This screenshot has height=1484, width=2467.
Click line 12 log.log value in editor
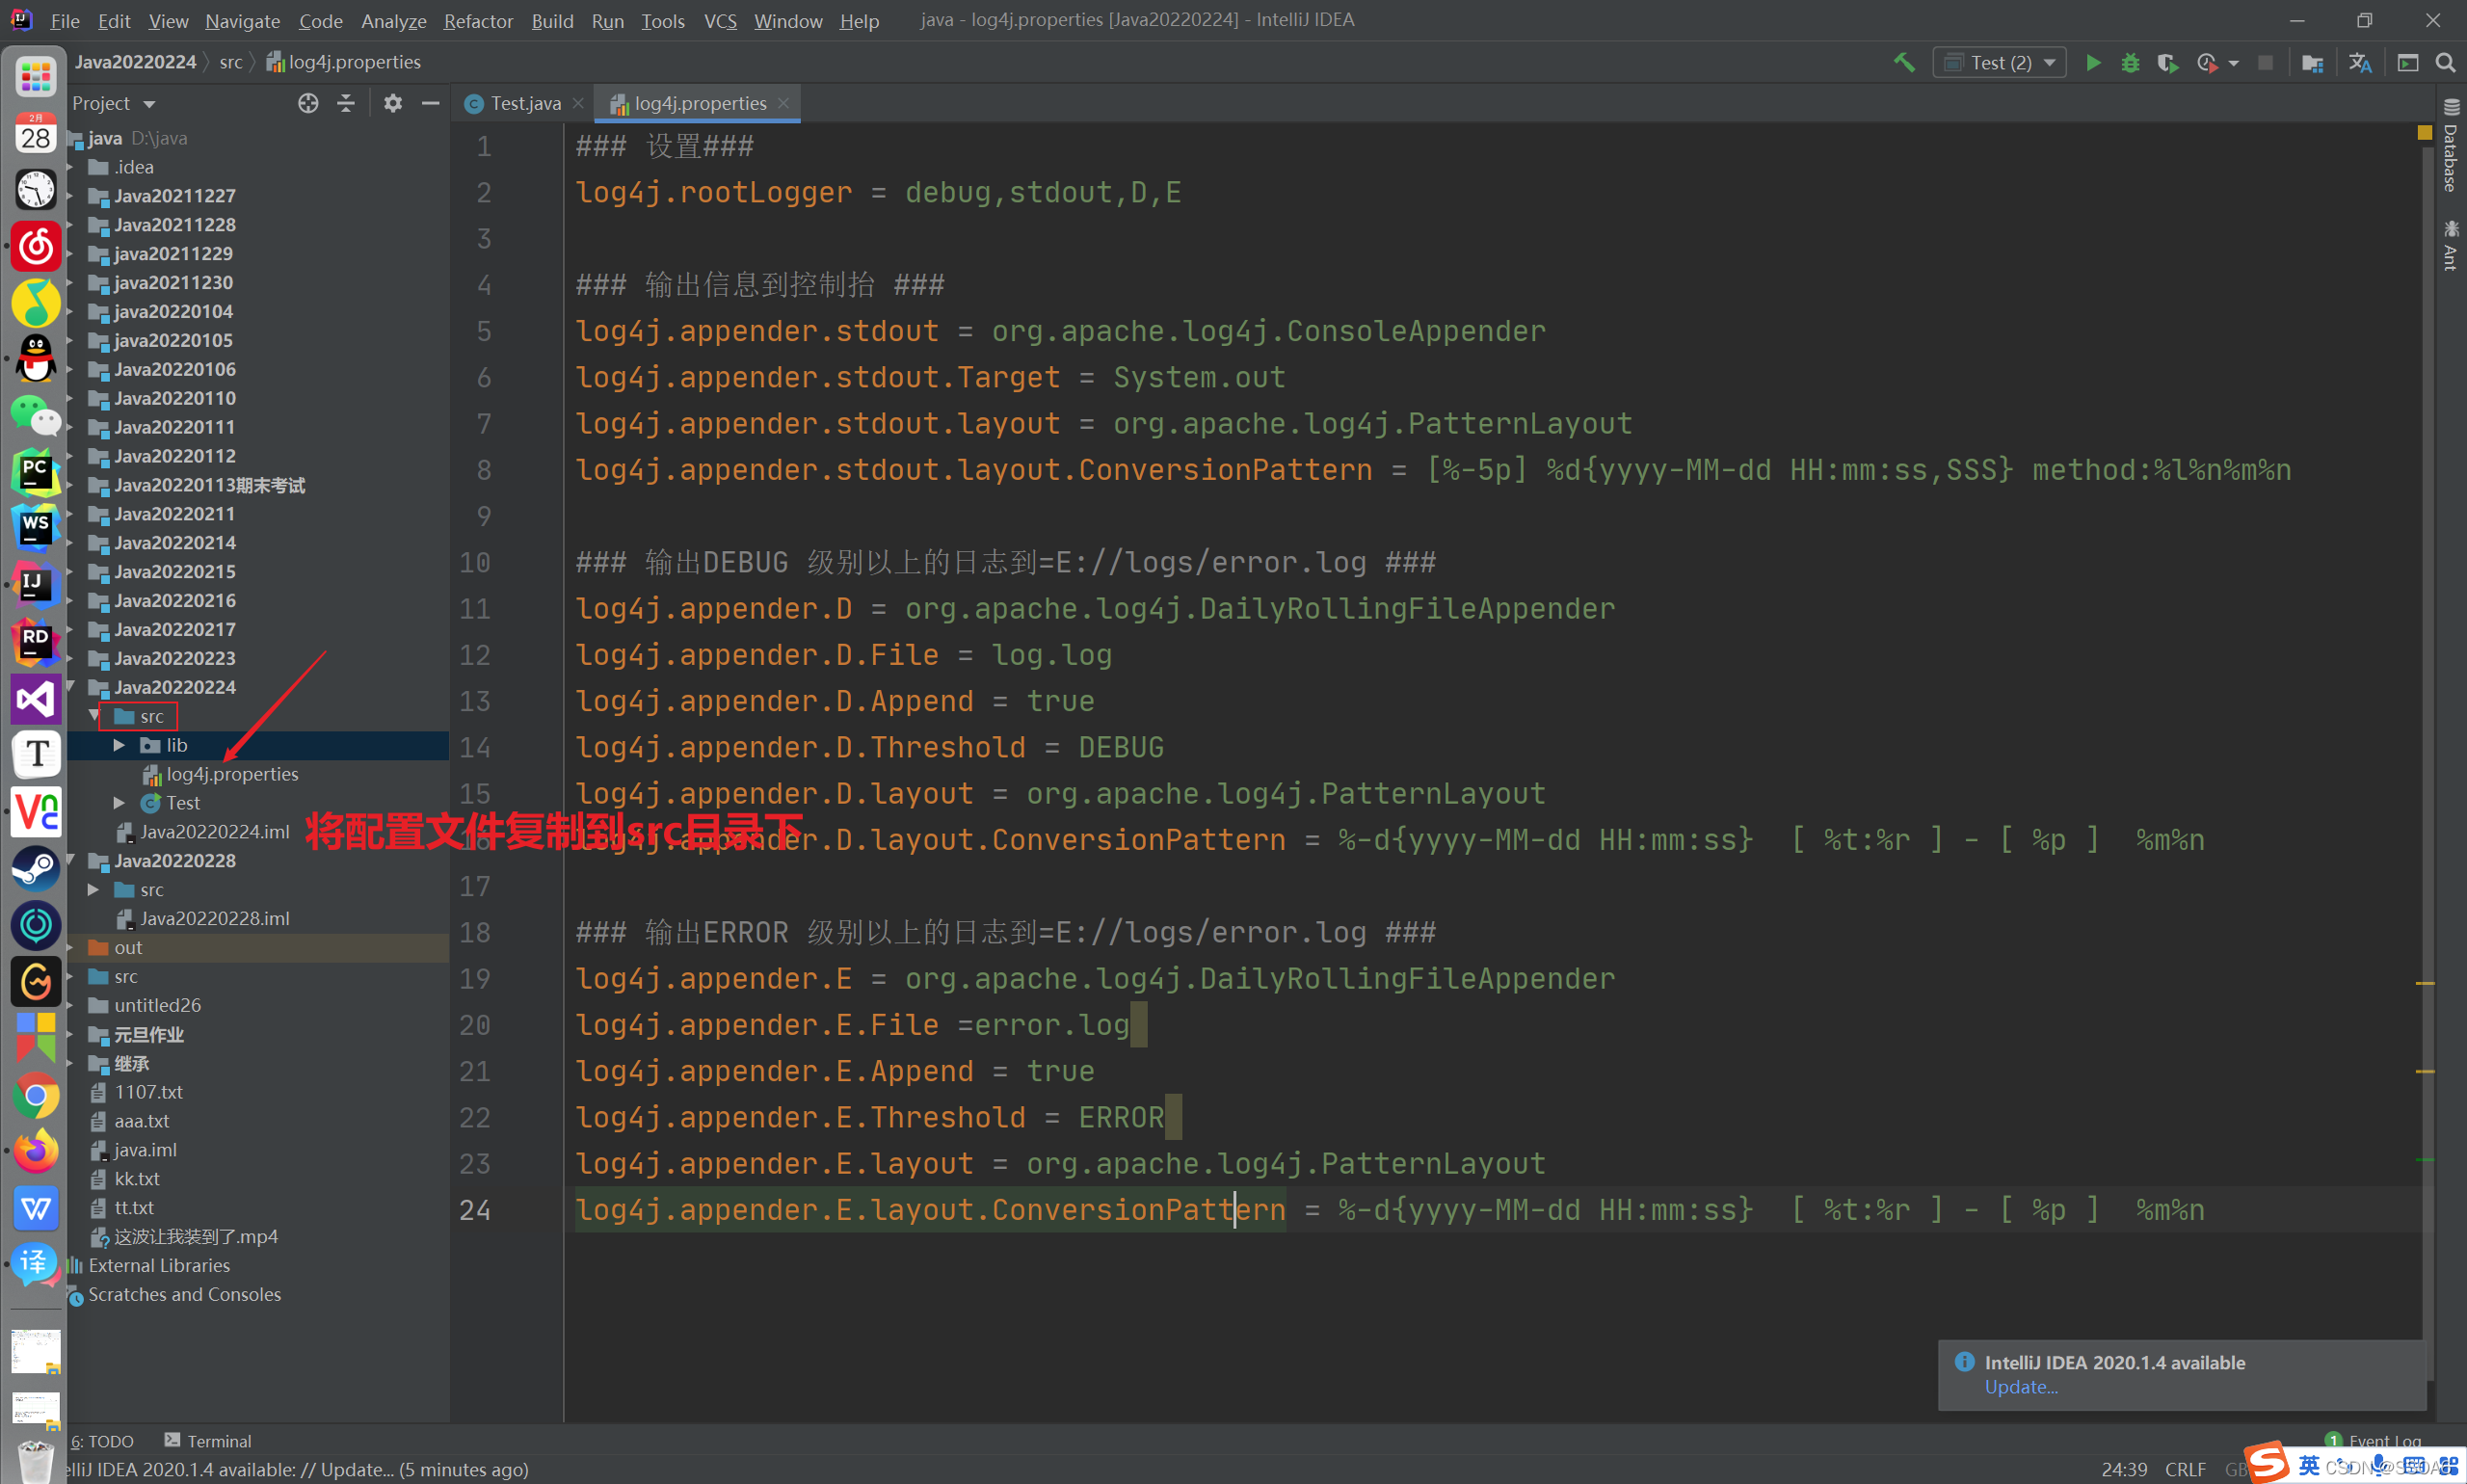(1051, 655)
